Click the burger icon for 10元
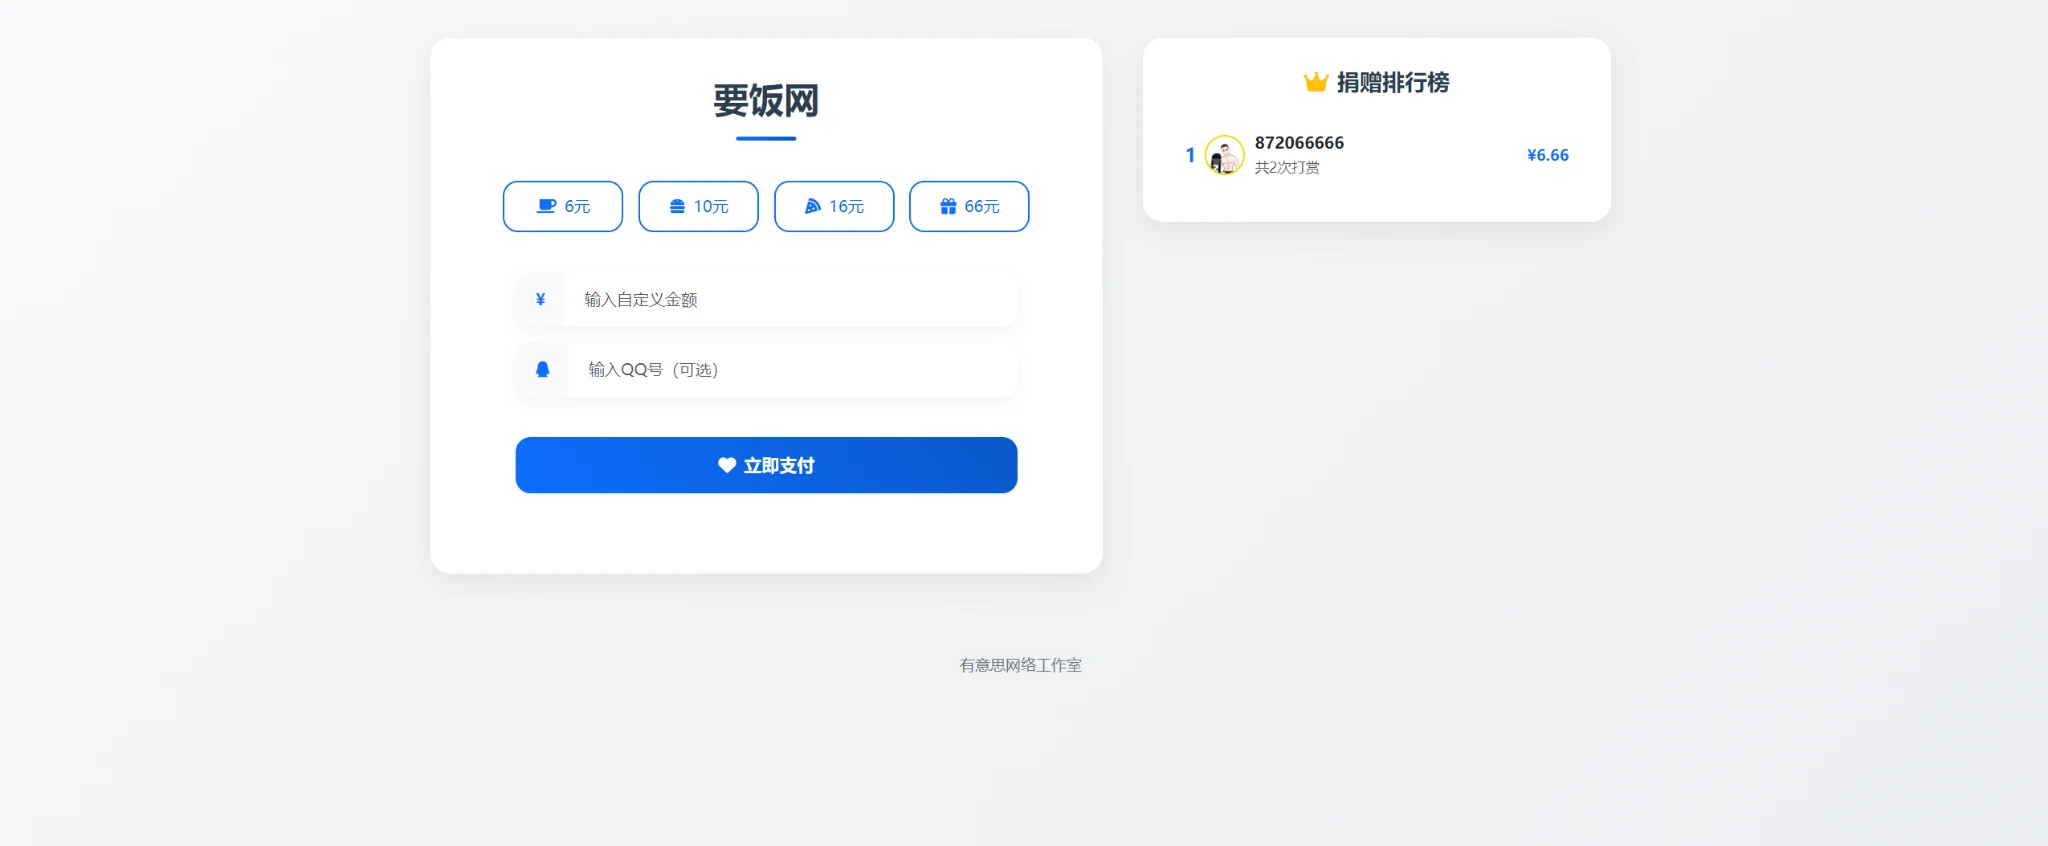2048x846 pixels. point(677,206)
